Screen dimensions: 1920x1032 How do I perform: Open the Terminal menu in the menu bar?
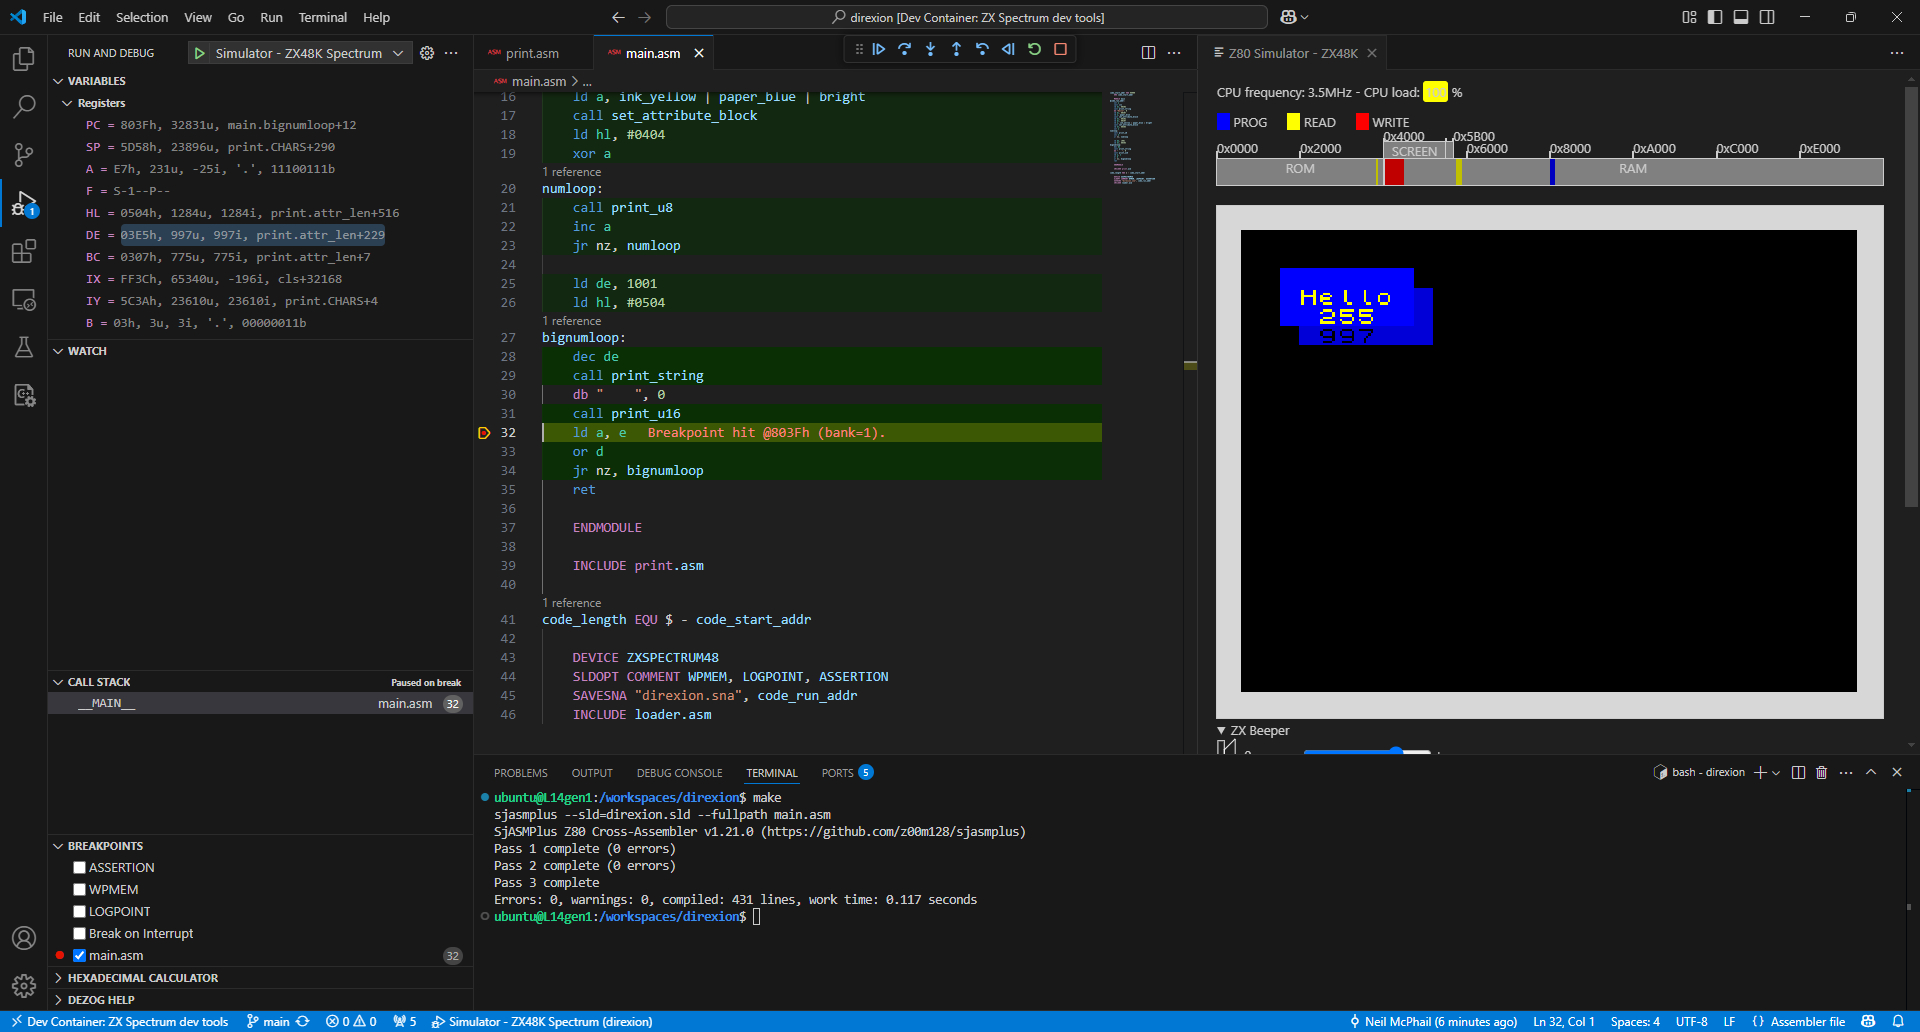(322, 17)
